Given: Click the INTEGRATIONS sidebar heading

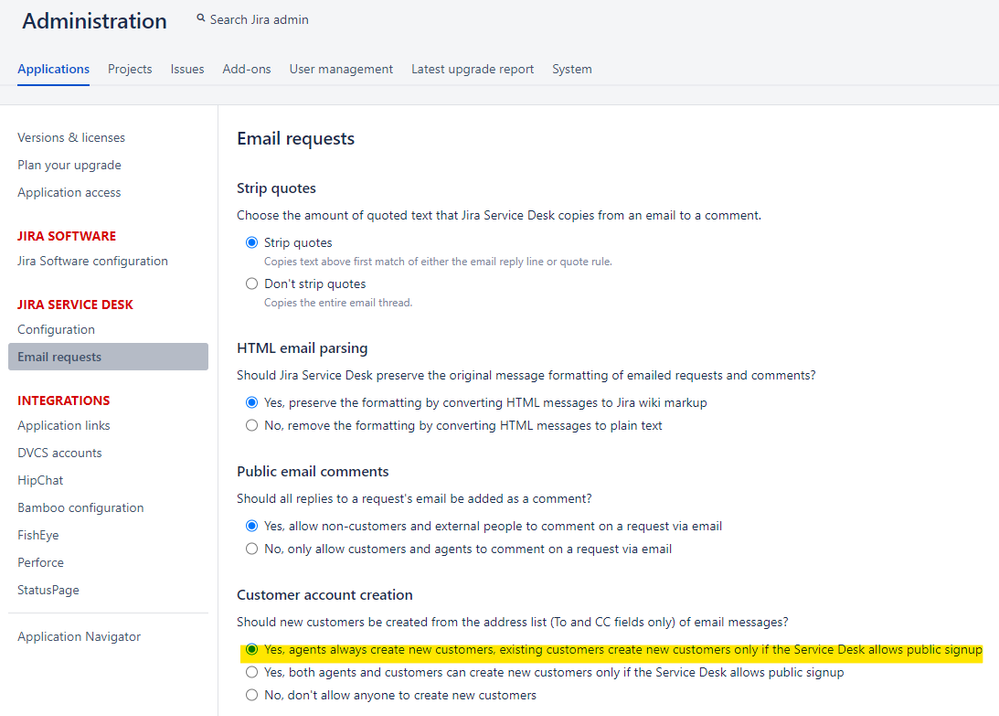Looking at the screenshot, I should [64, 401].
